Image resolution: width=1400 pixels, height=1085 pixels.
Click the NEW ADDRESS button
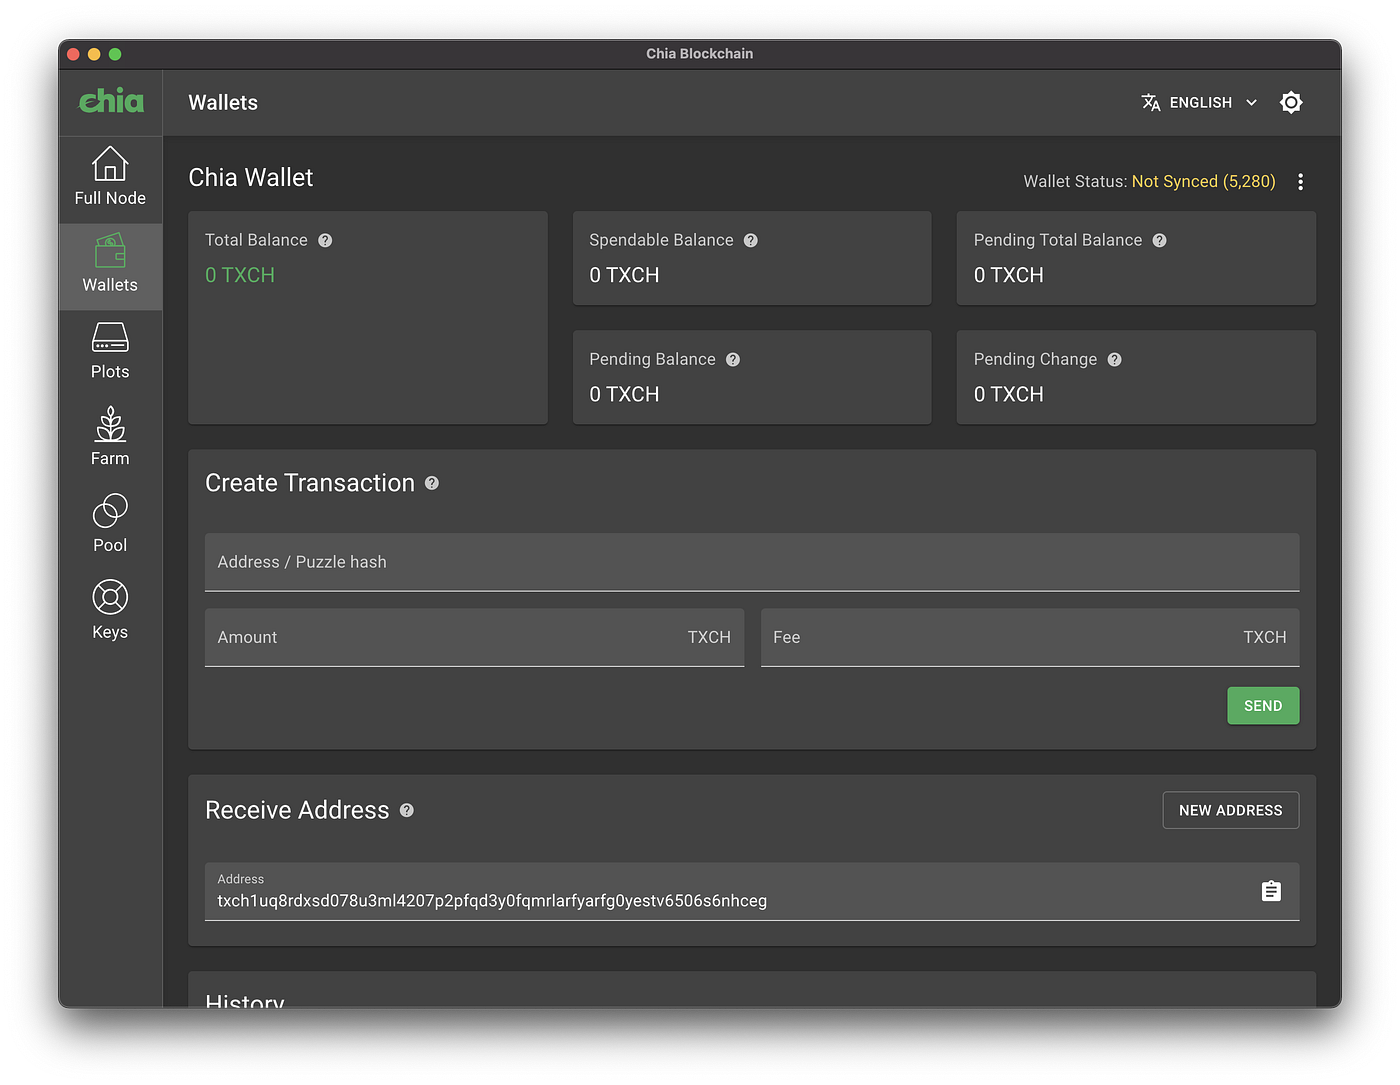[1230, 810]
